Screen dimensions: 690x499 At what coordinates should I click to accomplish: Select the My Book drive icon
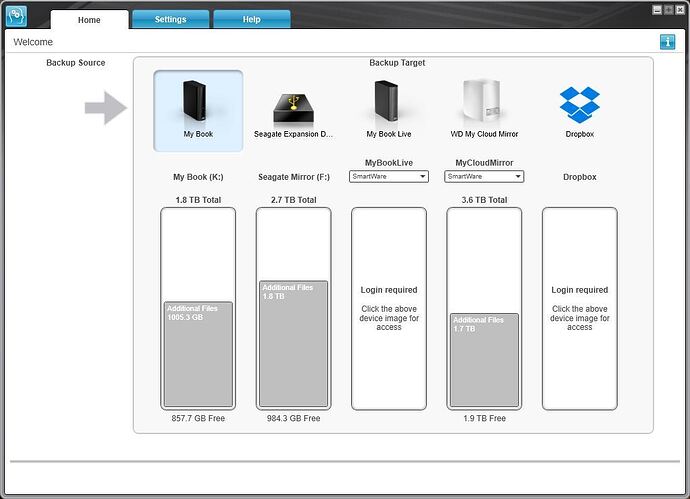[198, 111]
